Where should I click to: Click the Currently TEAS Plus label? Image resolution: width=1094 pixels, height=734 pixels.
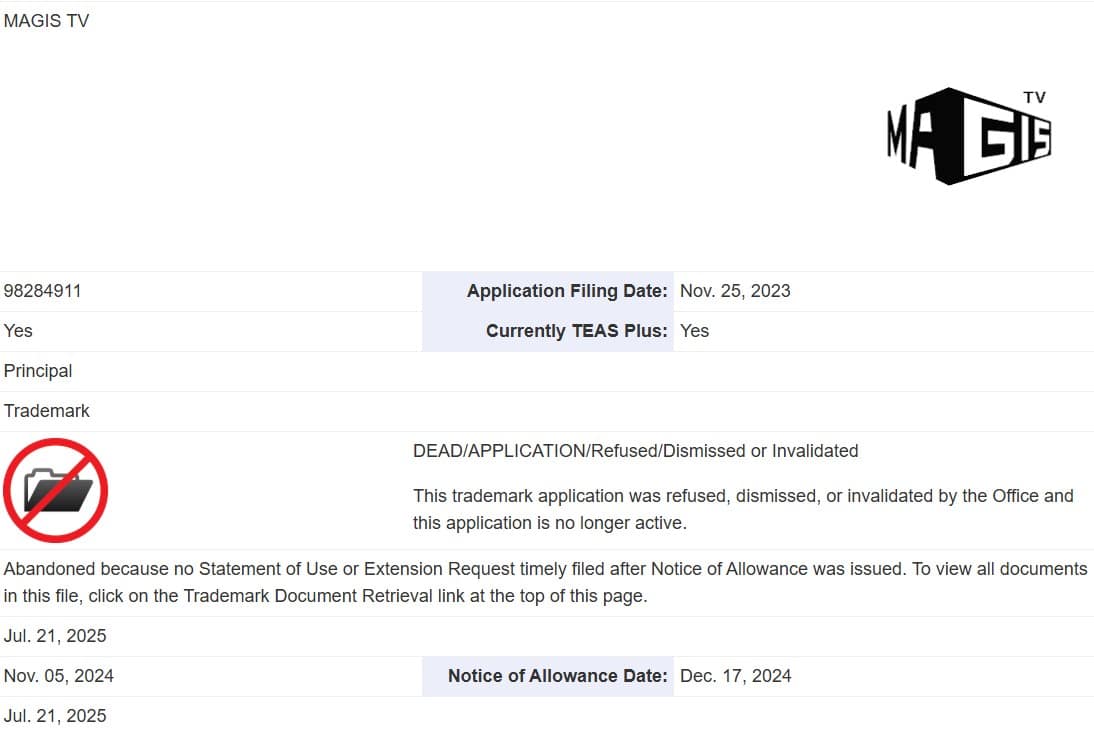[x=576, y=331]
